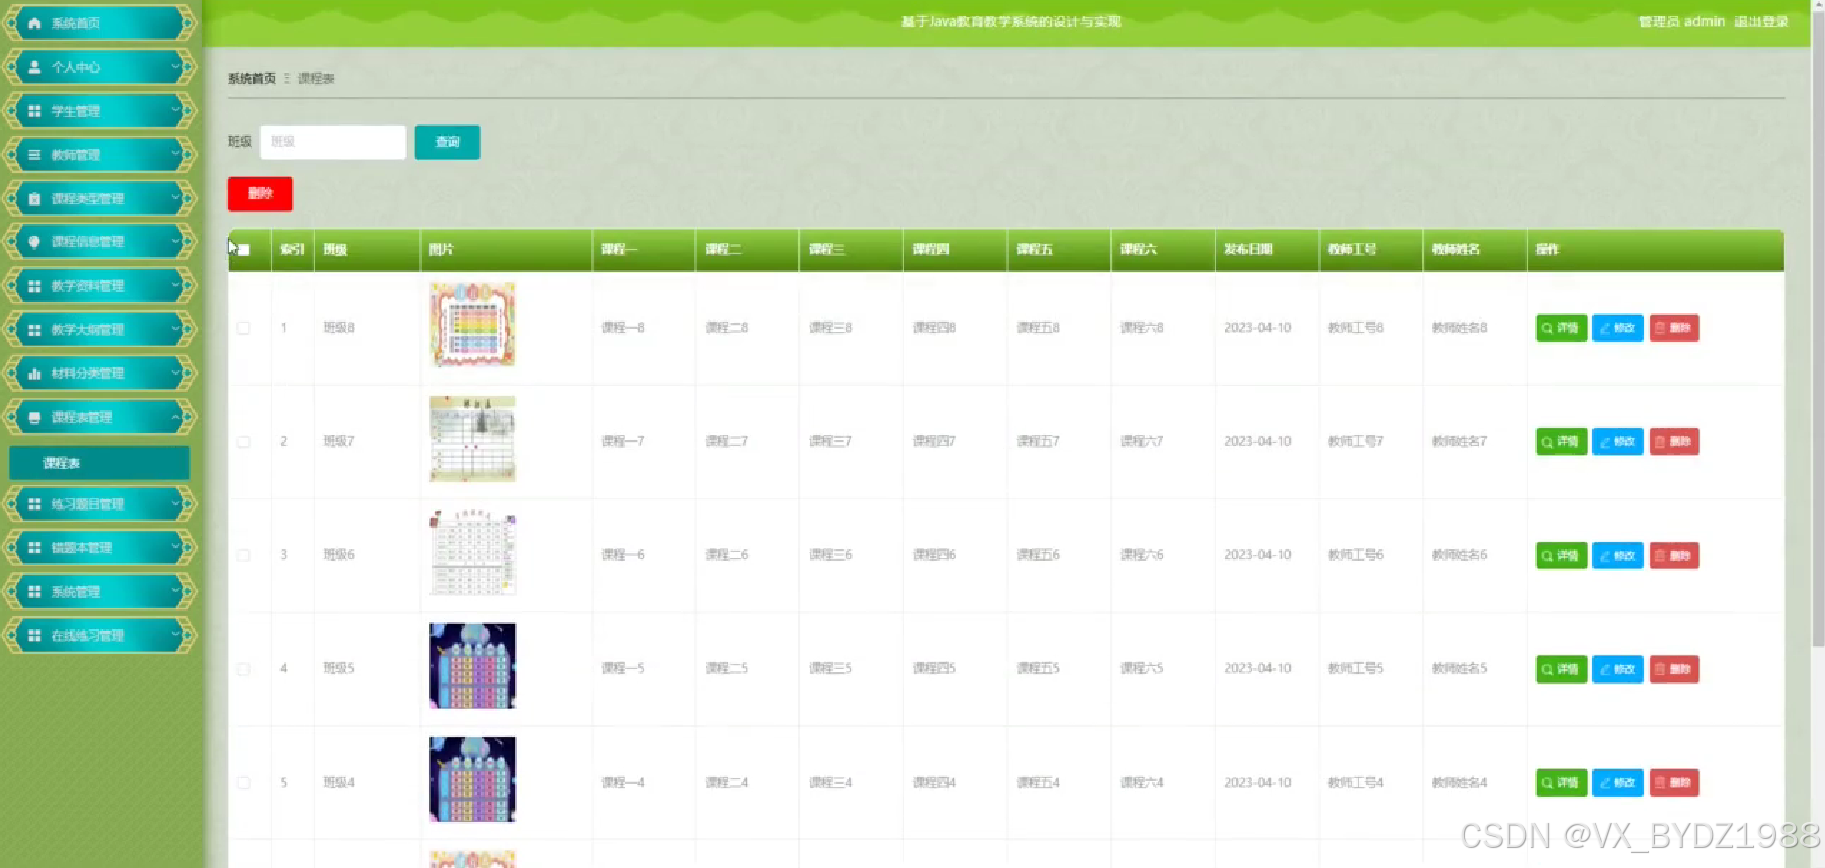Image resolution: width=1825 pixels, height=868 pixels.
Task: Click 删除 for row 班级5
Action: [1674, 669]
